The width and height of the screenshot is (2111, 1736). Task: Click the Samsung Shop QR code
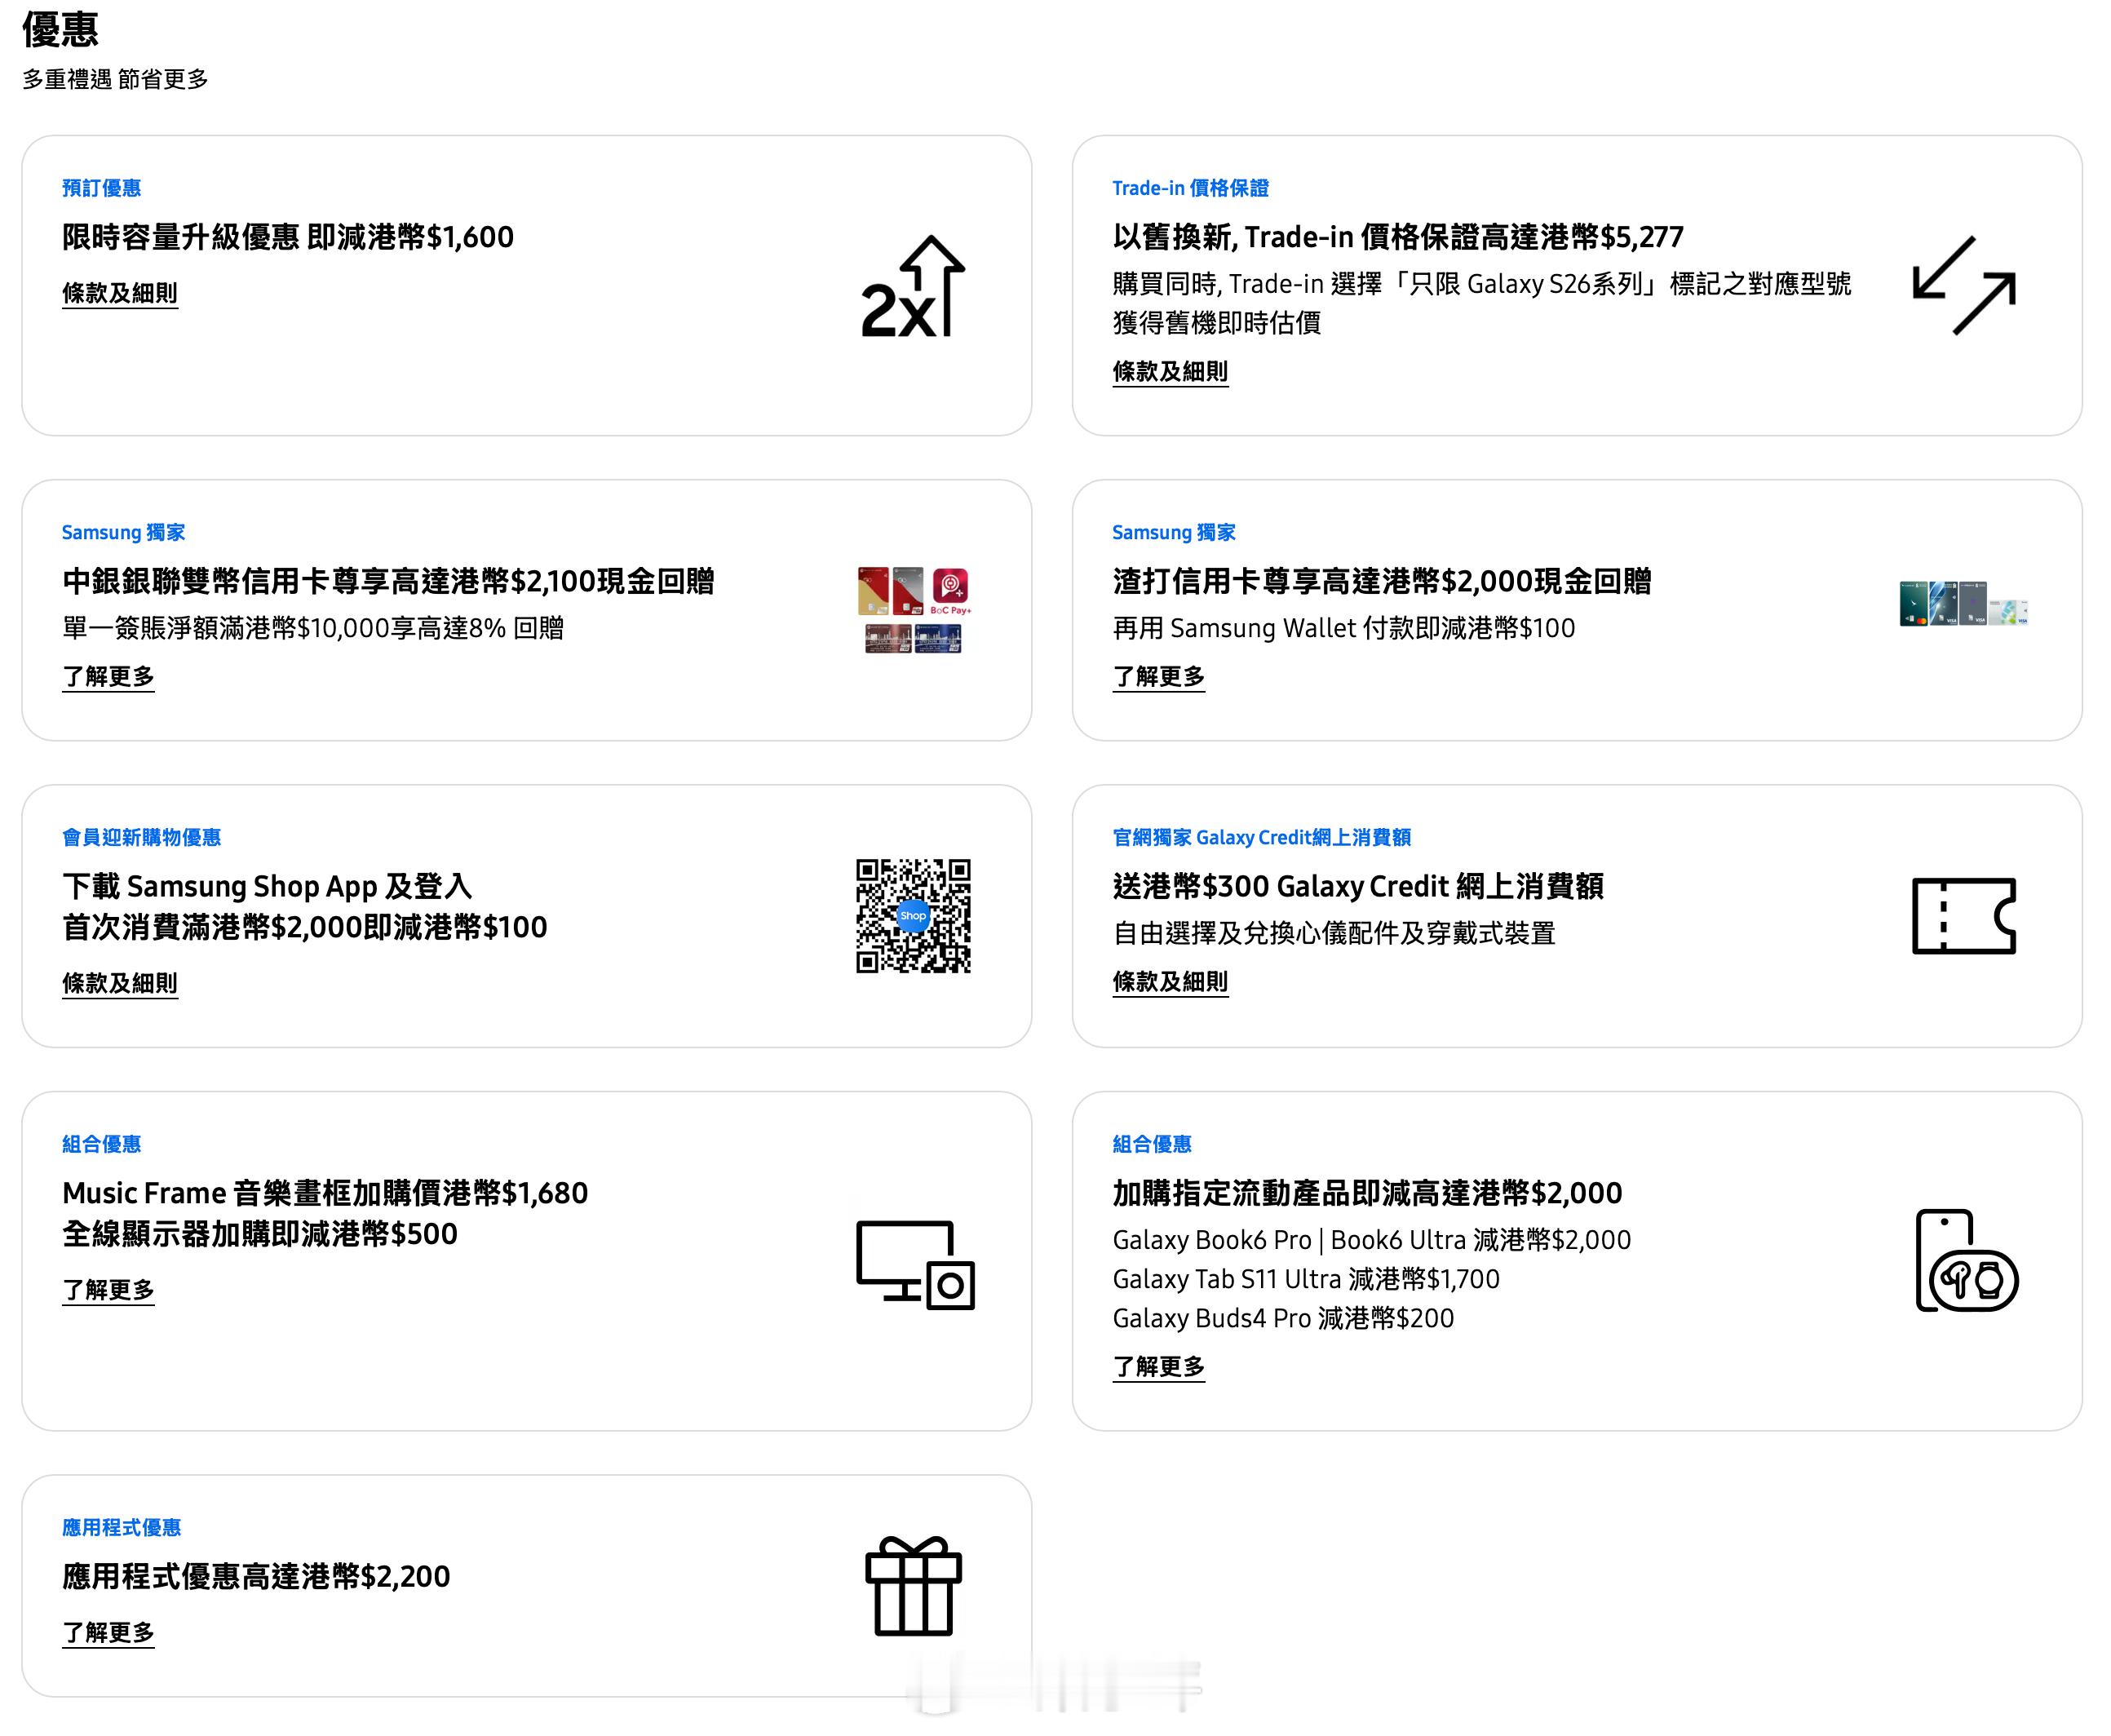tap(913, 916)
